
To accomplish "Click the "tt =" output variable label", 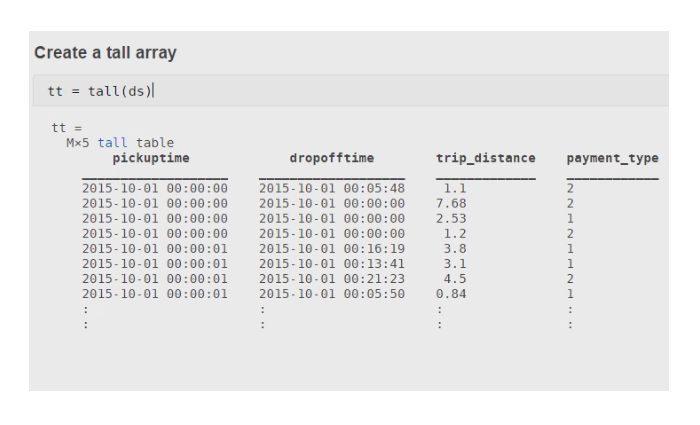I will click(x=62, y=129).
